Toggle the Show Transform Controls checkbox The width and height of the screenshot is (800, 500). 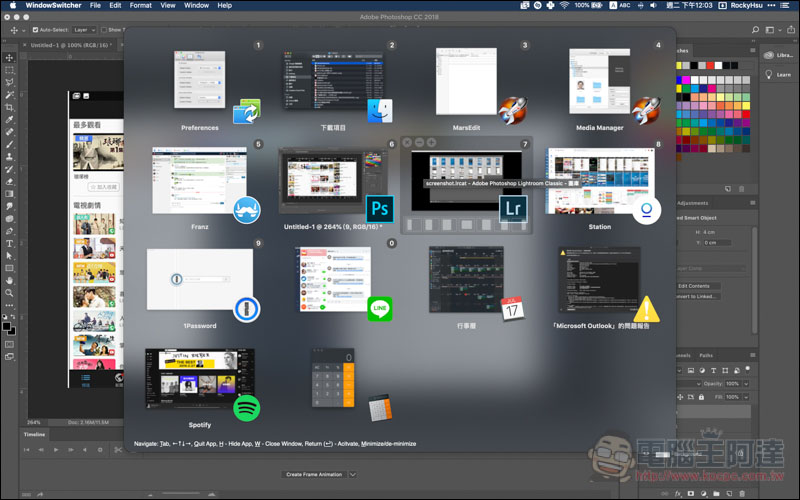tap(104, 30)
